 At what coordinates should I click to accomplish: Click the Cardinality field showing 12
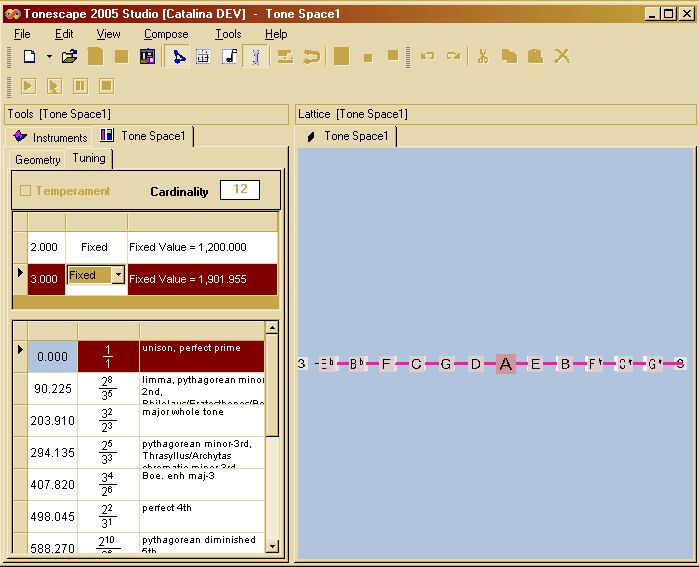[x=240, y=189]
